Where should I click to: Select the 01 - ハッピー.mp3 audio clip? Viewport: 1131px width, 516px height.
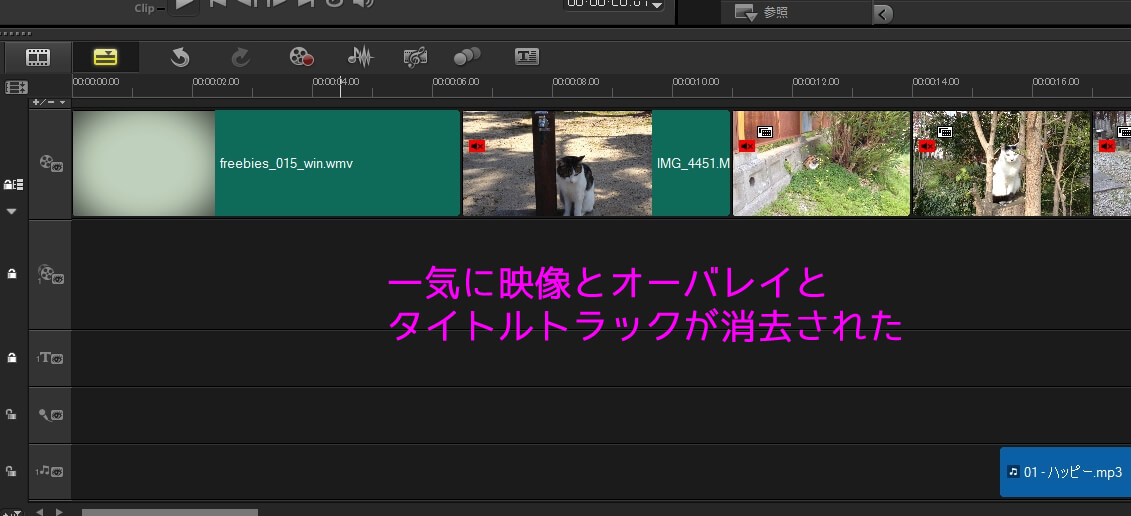pos(1066,471)
